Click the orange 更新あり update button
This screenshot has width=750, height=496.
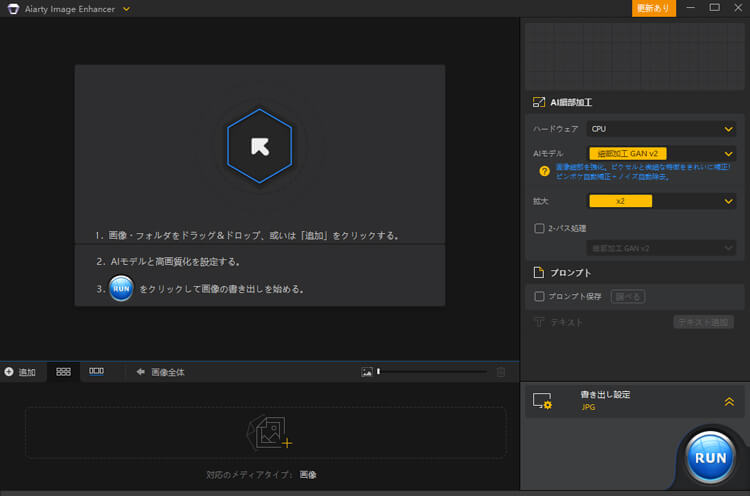click(654, 8)
